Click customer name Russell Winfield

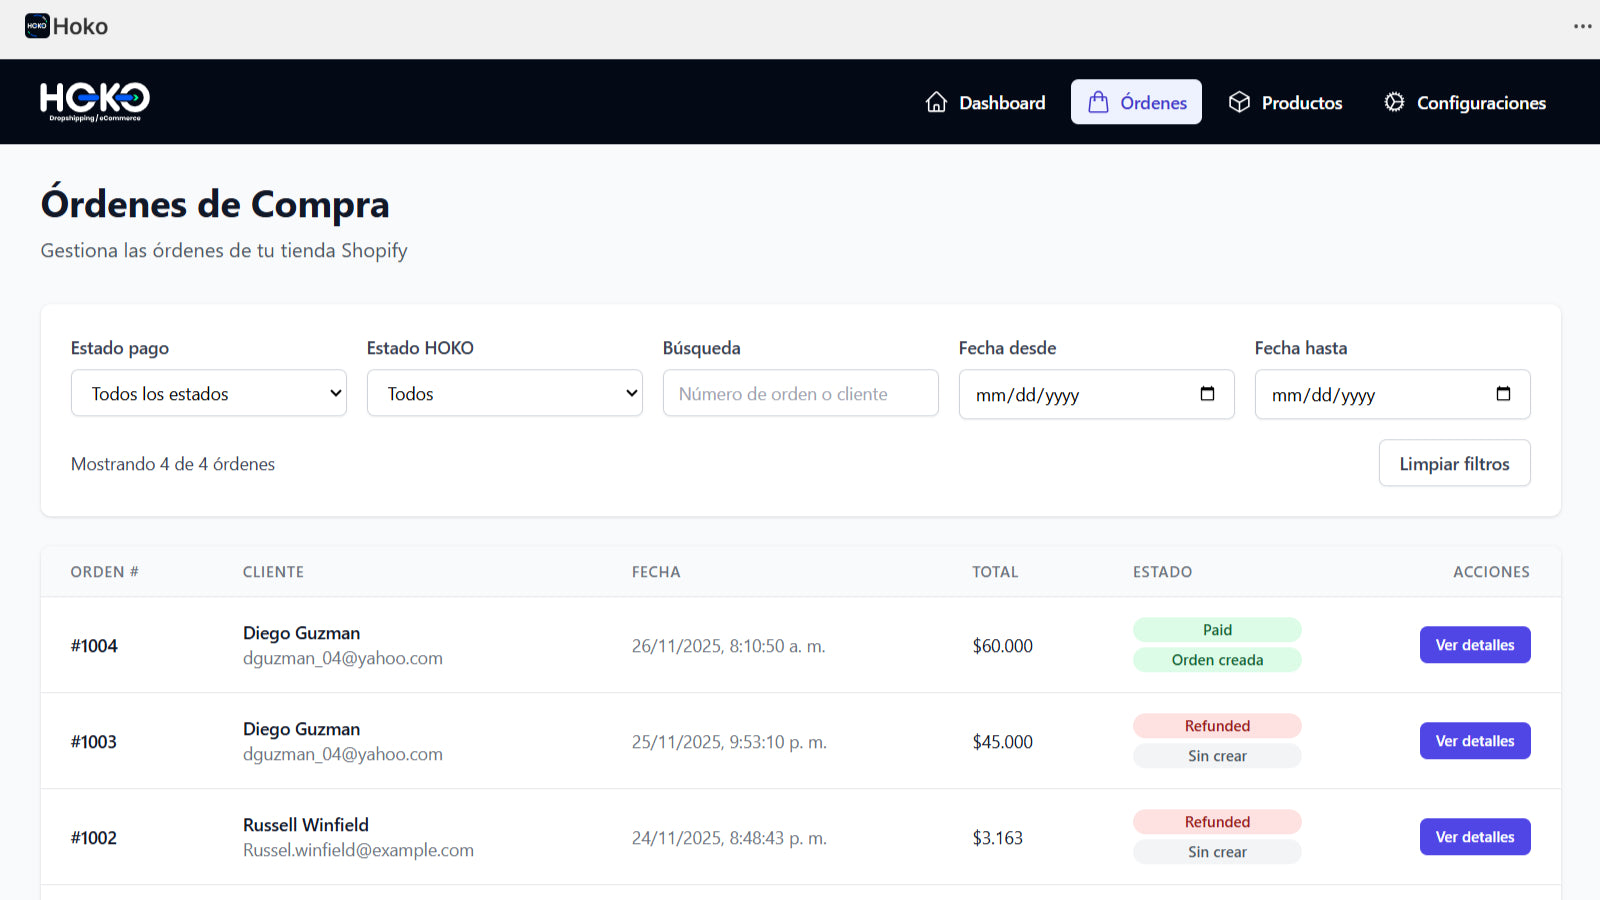tap(306, 825)
